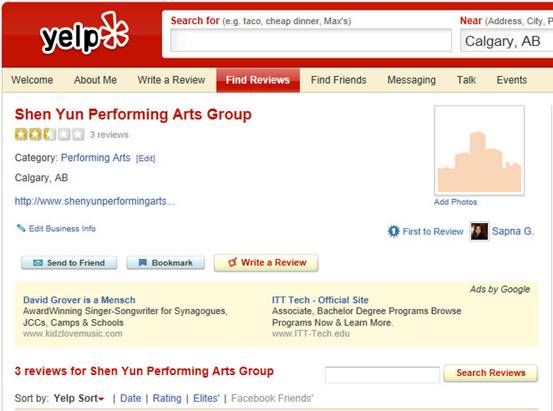This screenshot has width=553, height=411.
Task: Expand the Yelp Sort dropdown
Action: [x=79, y=398]
